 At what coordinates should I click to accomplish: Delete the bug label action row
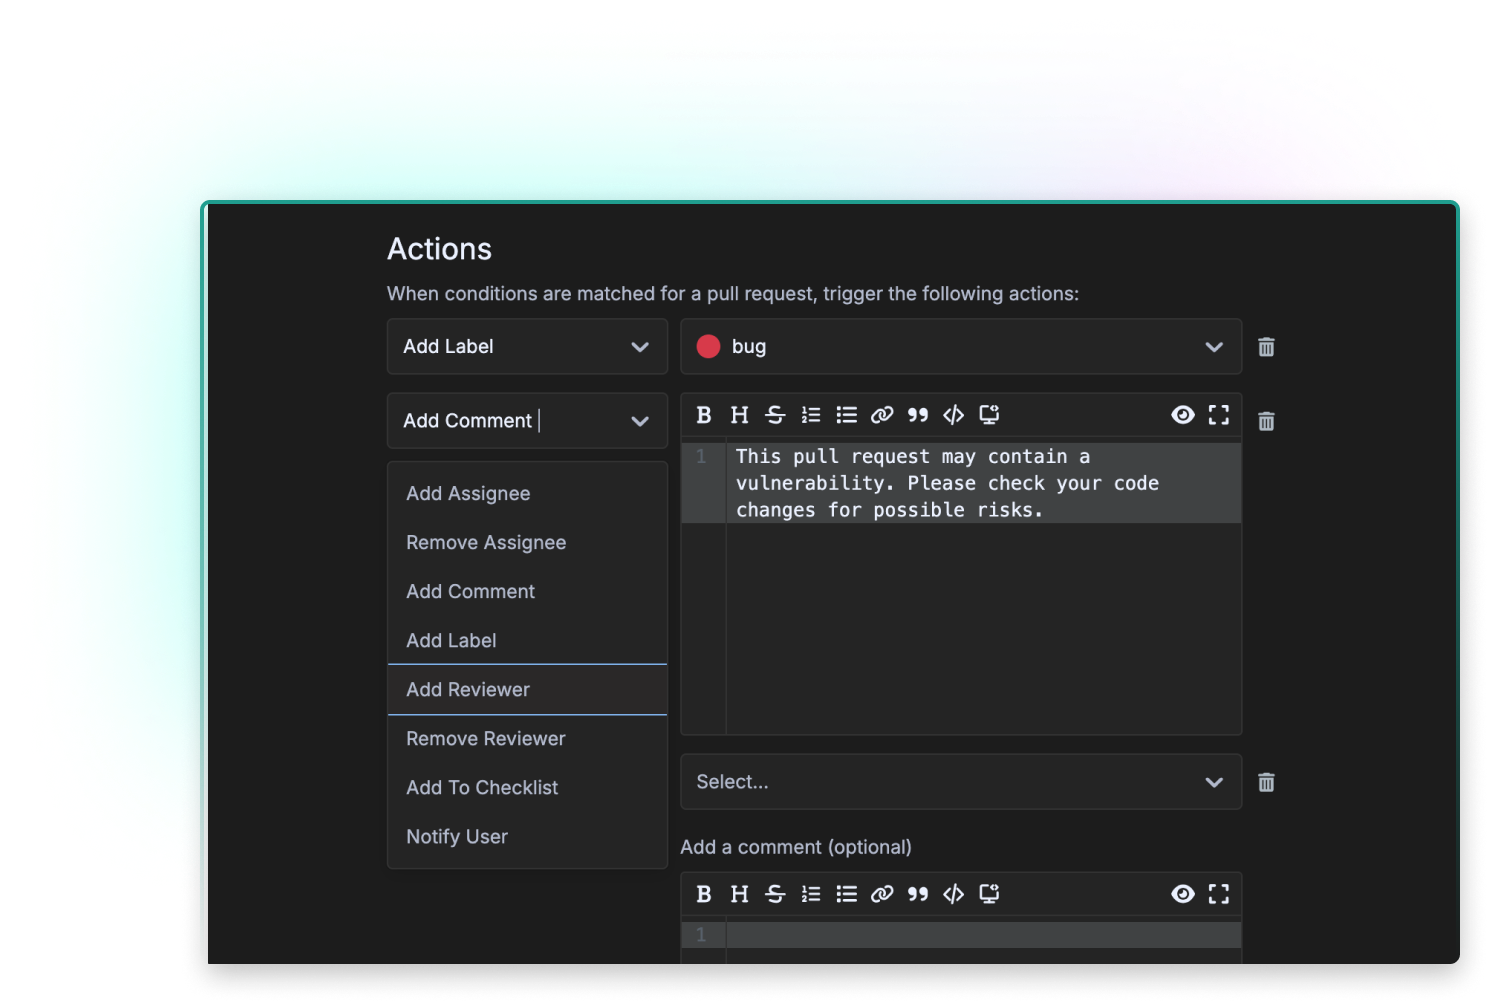click(x=1266, y=347)
